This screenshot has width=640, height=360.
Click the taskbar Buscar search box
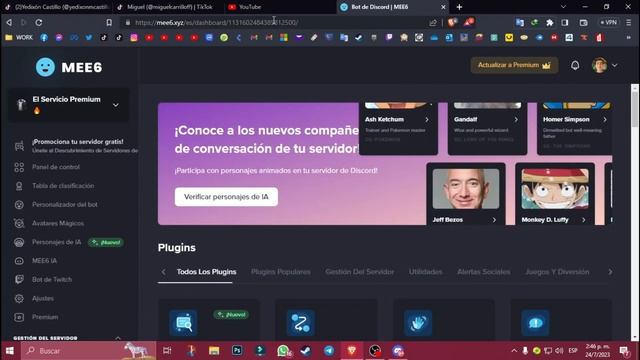(88, 351)
